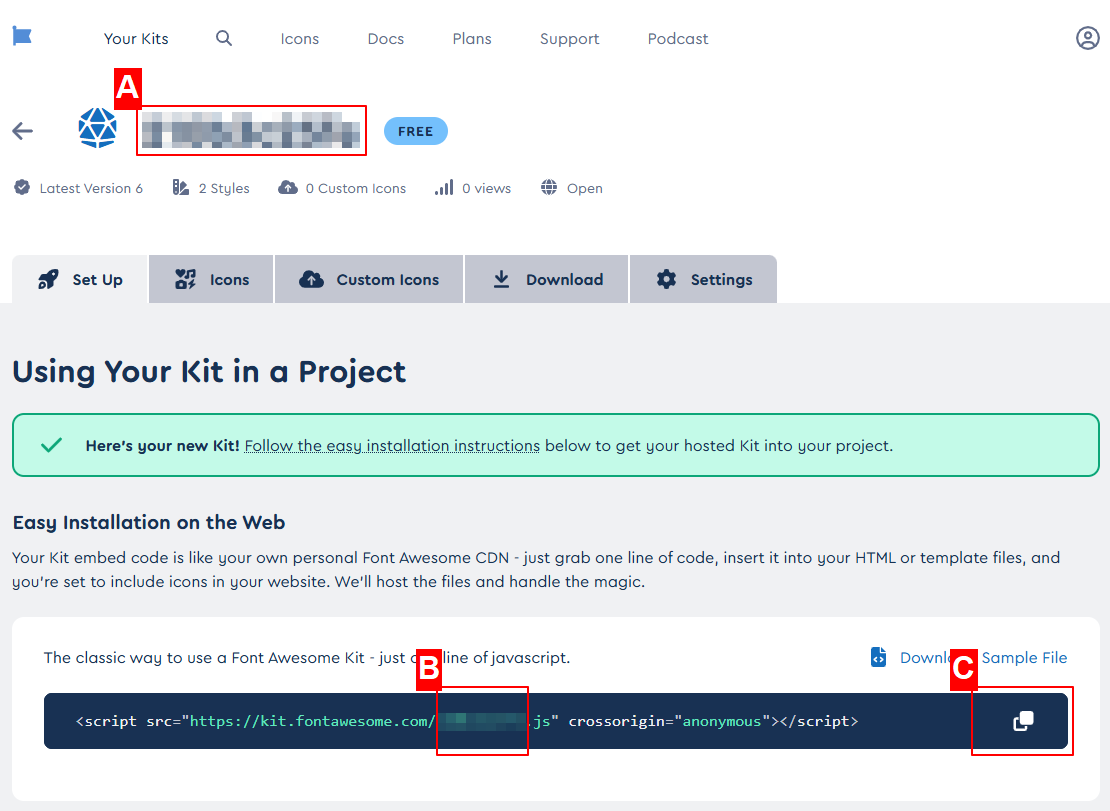Click the views bar chart icon
The height and width of the screenshot is (811, 1110).
click(444, 188)
